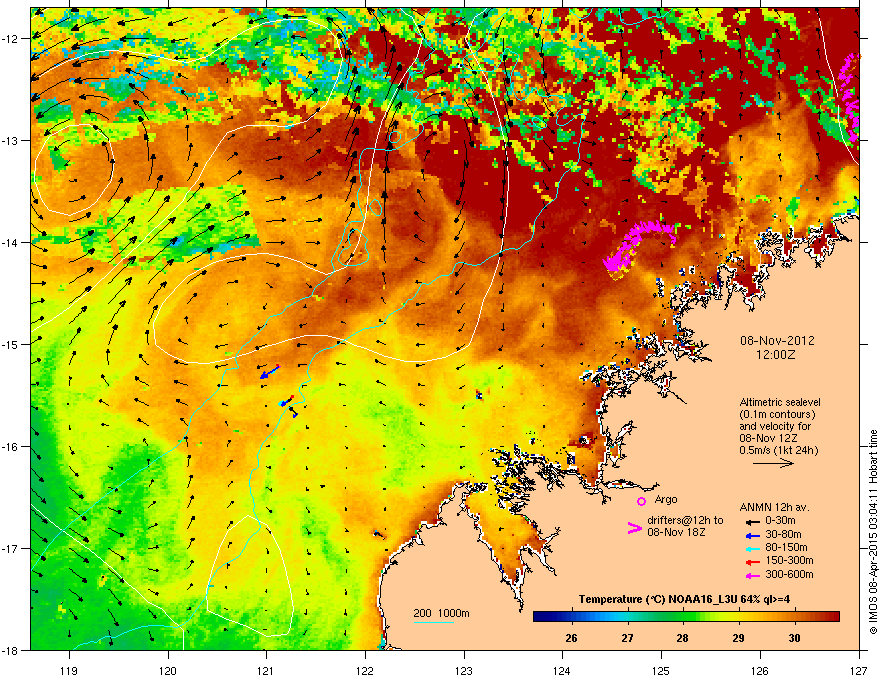880x680 pixels.
Task: Click the Temperature NOAA16_L3U title text
Action: pyautogui.click(x=684, y=599)
